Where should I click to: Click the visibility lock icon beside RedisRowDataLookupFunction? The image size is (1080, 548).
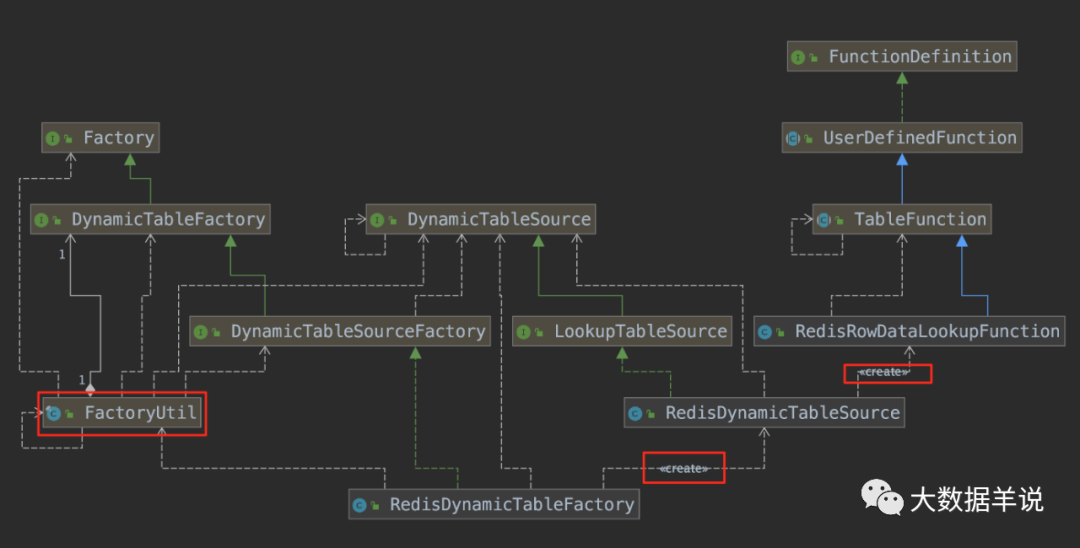[780, 333]
